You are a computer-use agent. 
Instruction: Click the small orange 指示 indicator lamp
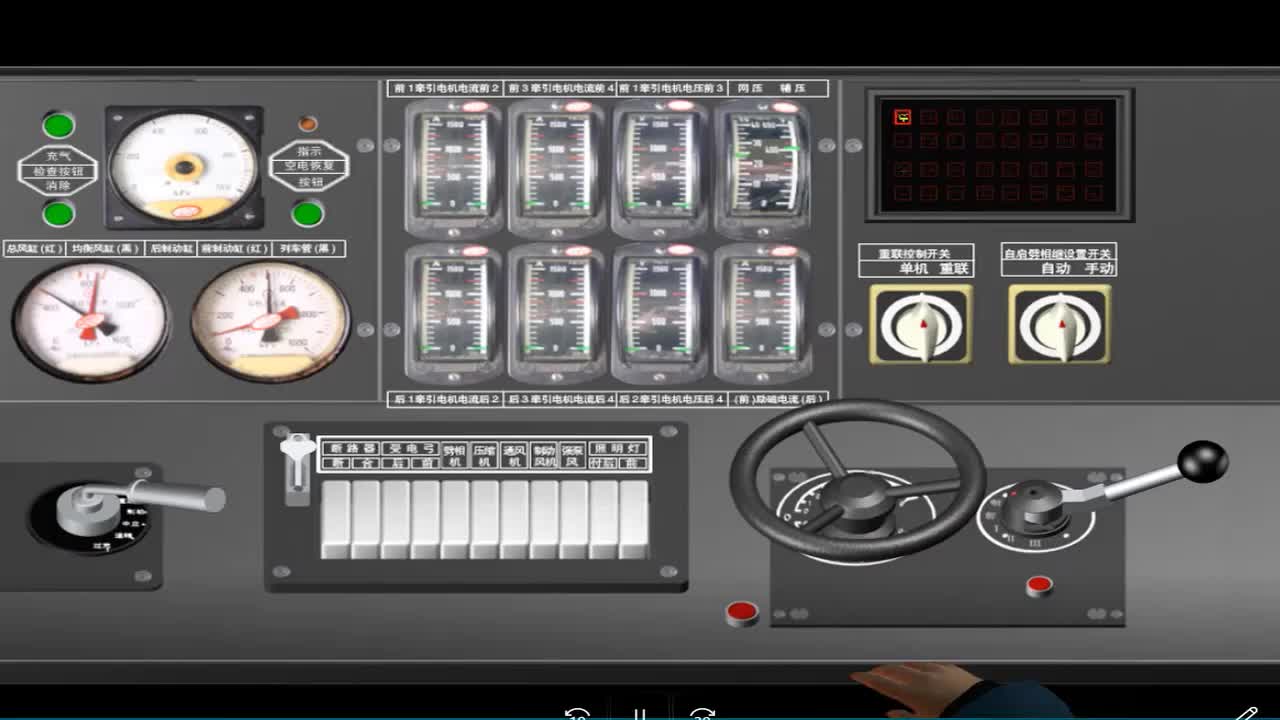(308, 124)
